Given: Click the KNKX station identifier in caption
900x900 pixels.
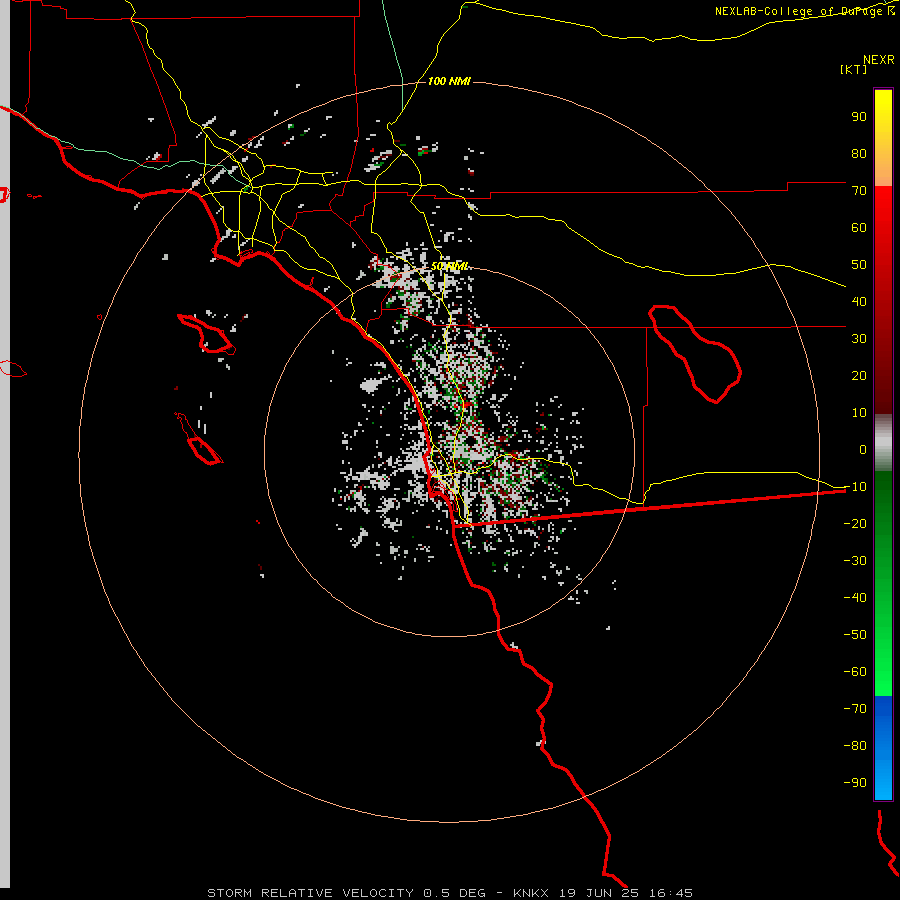Looking at the screenshot, I should click(x=531, y=893).
